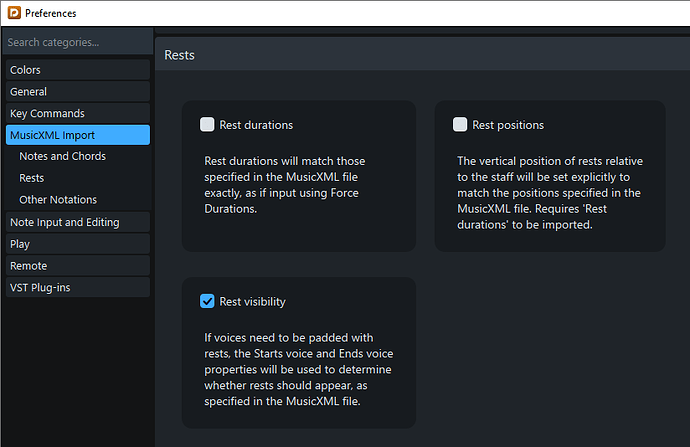Click the Rest durations label text

click(x=256, y=125)
